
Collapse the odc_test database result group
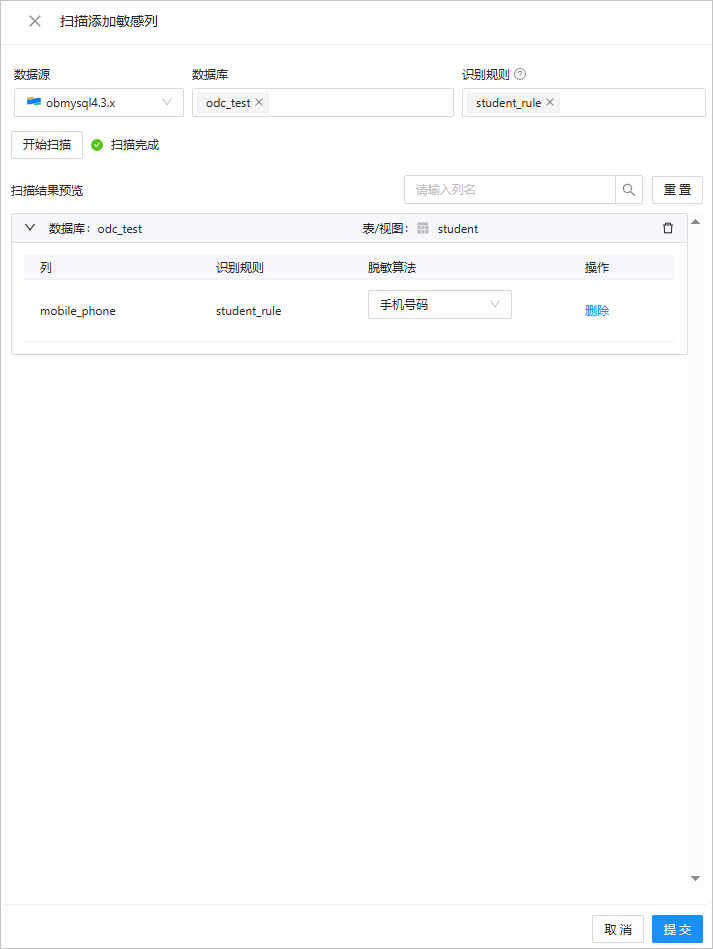30,228
